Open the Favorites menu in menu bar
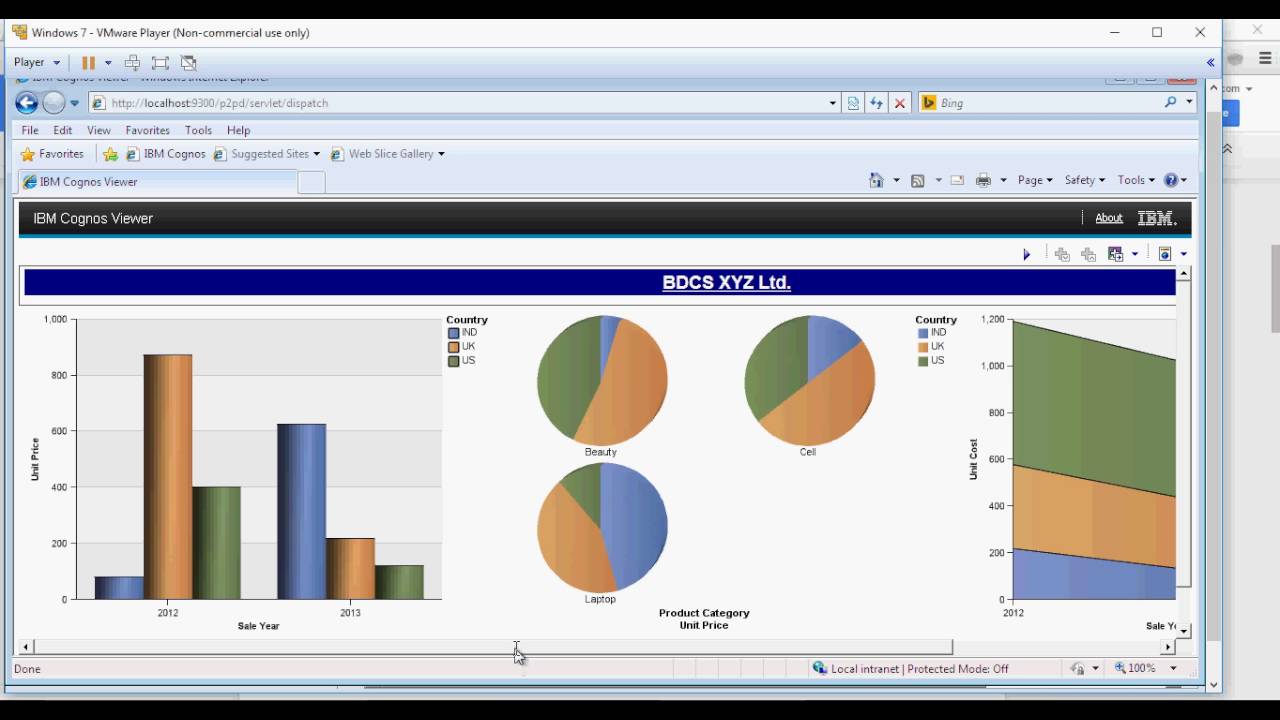Image resolution: width=1280 pixels, height=720 pixels. [x=147, y=130]
